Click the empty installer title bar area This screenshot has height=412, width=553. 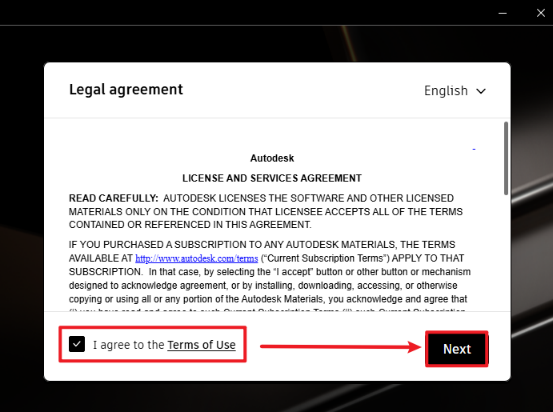pos(247,13)
